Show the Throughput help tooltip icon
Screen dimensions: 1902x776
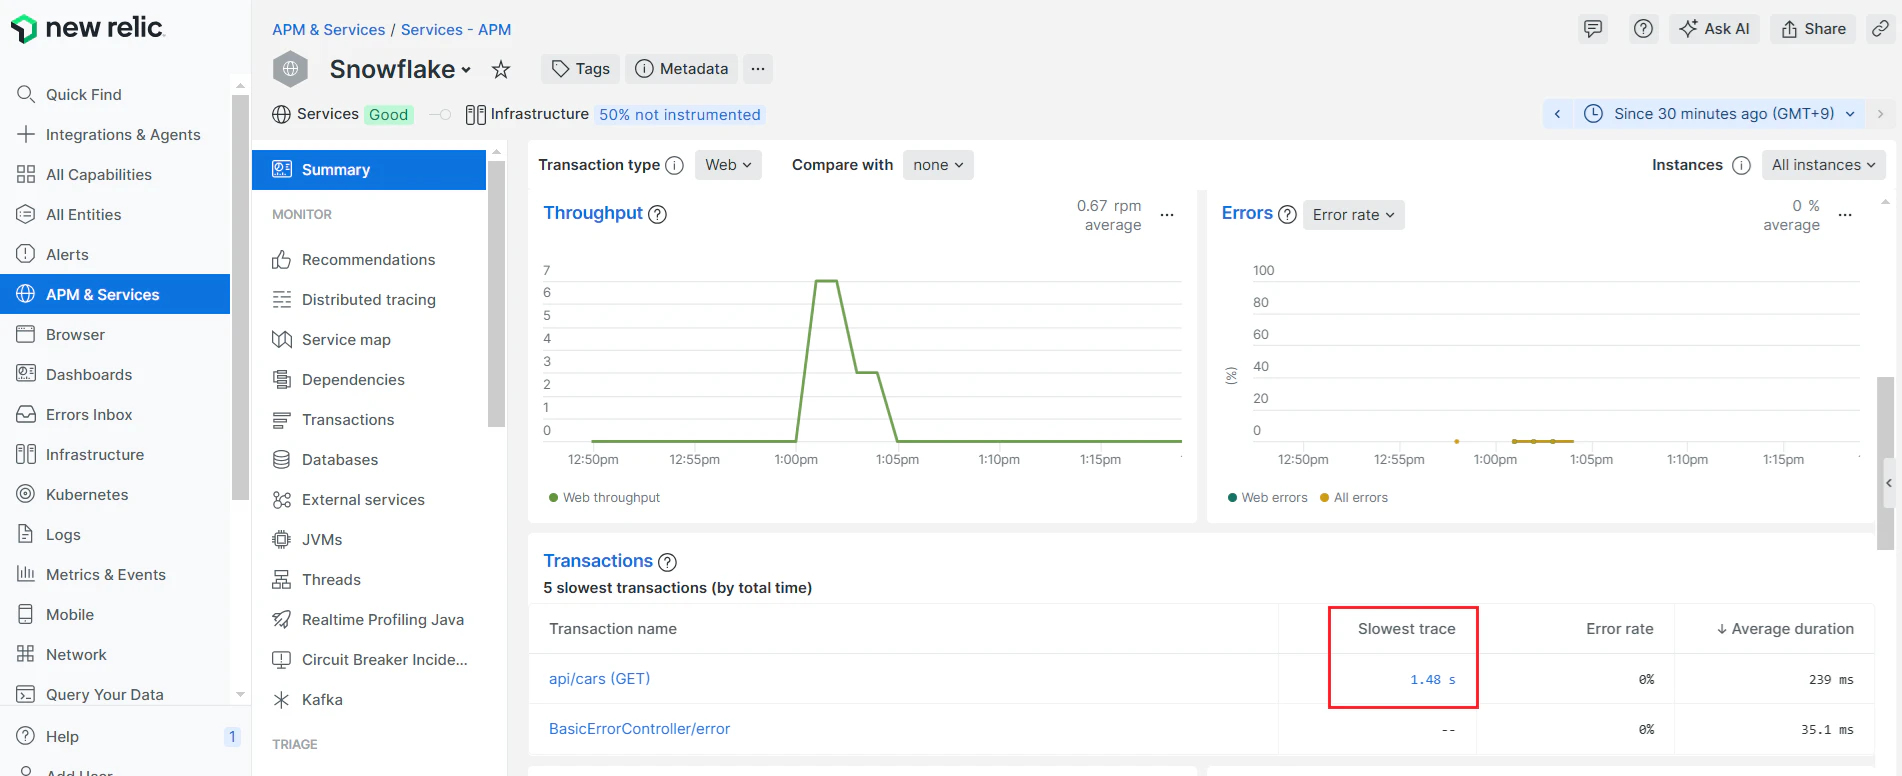(657, 214)
